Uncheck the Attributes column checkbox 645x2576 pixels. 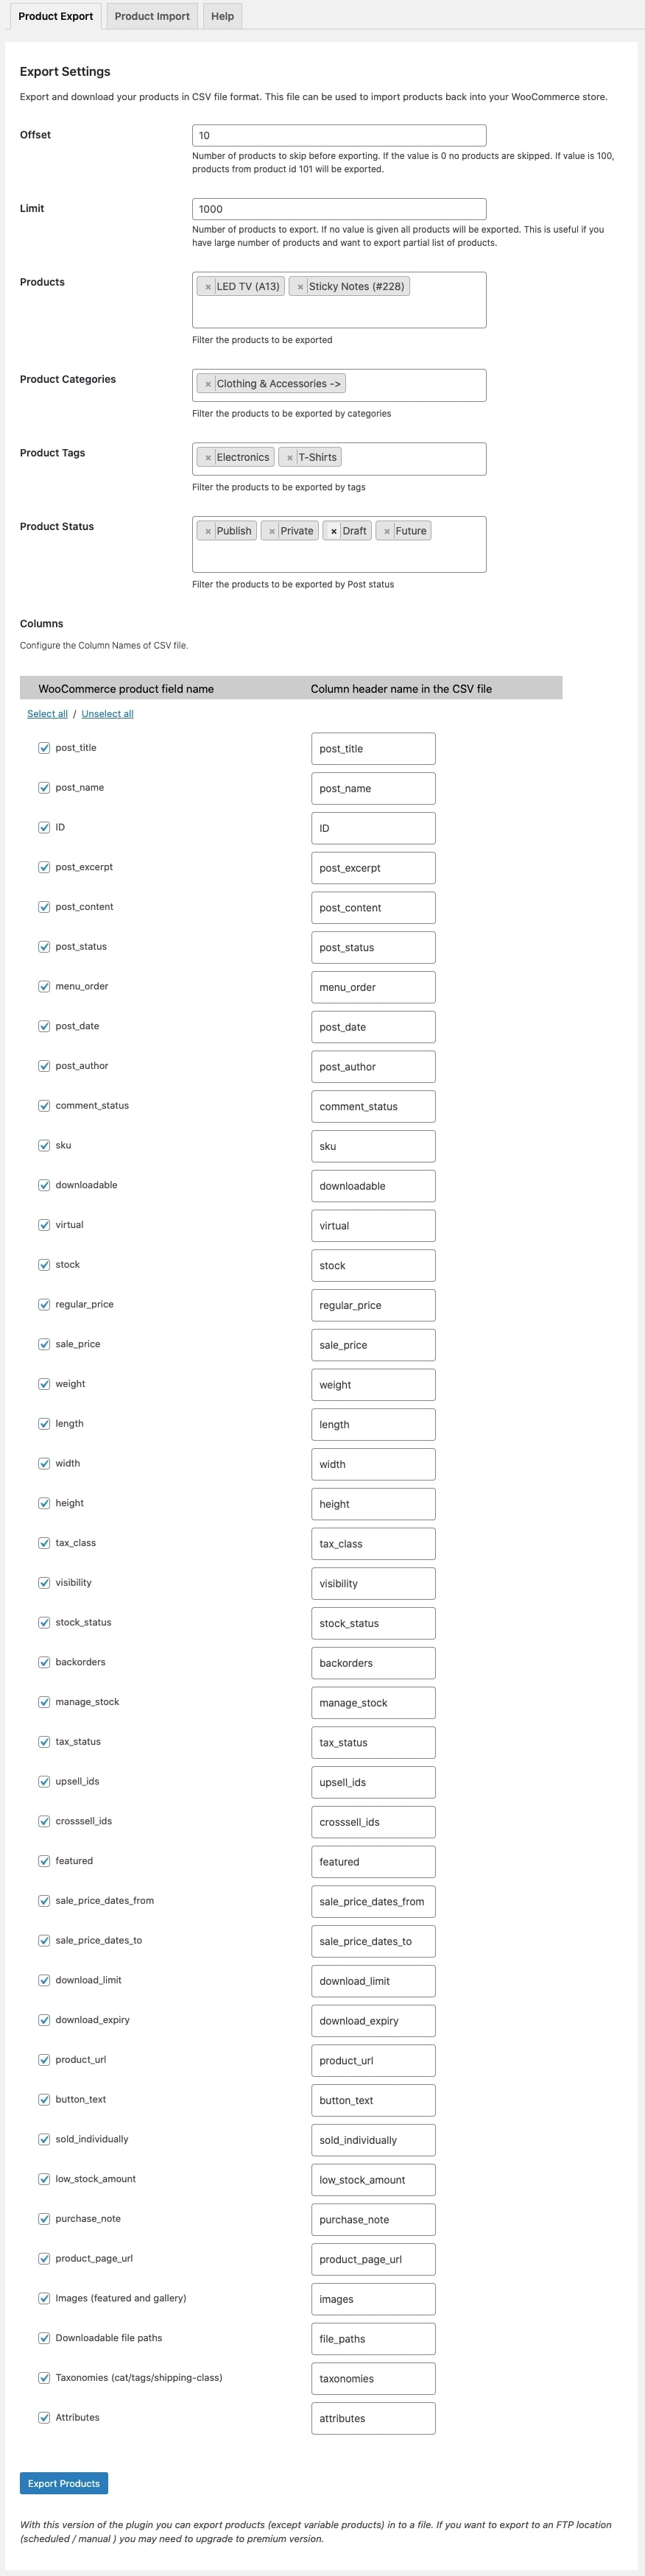coord(44,2418)
